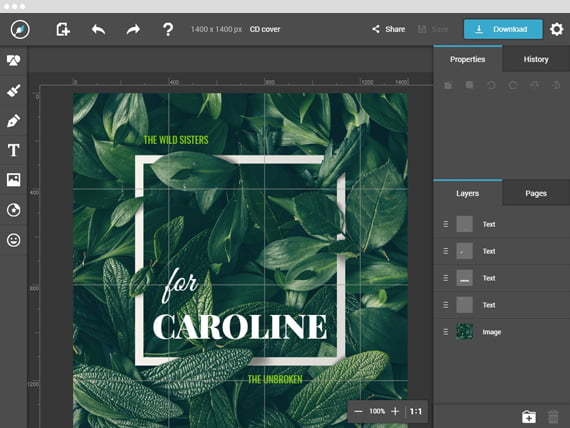The height and width of the screenshot is (428, 570).
Task: Click the first dimmed arrange icon in Properties
Action: click(x=448, y=85)
